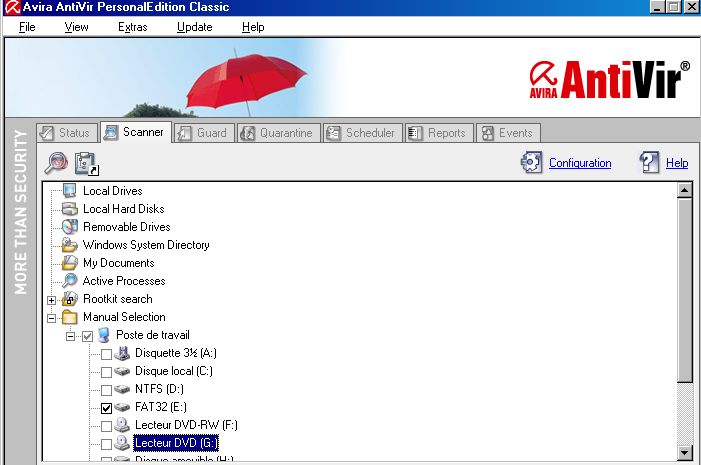Screen dimensions: 701x465
Task: Click the drive icon of NTFS (D:)
Action: (122, 389)
